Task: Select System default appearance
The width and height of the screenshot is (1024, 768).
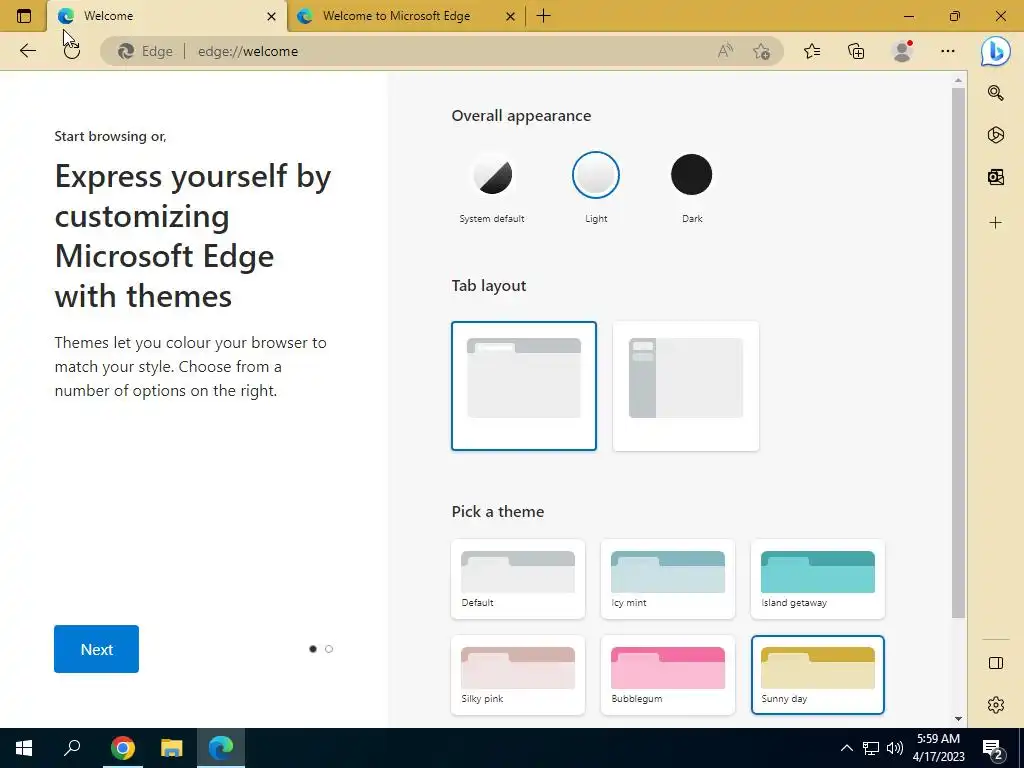Action: coord(492,175)
